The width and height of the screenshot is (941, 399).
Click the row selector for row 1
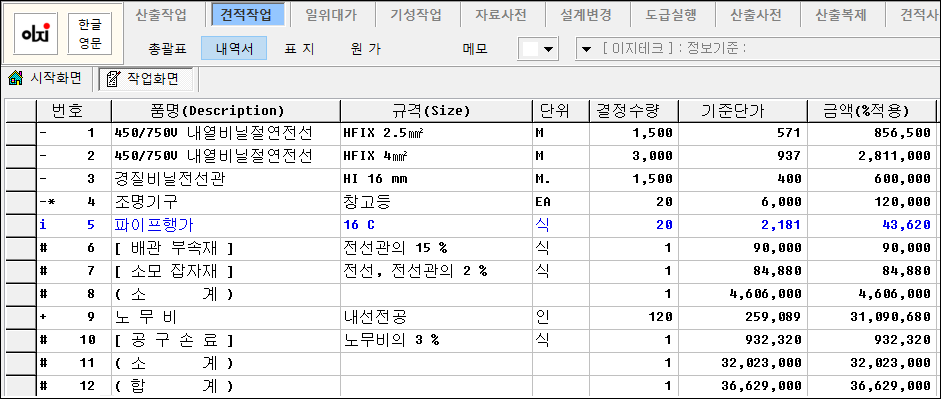(20, 133)
